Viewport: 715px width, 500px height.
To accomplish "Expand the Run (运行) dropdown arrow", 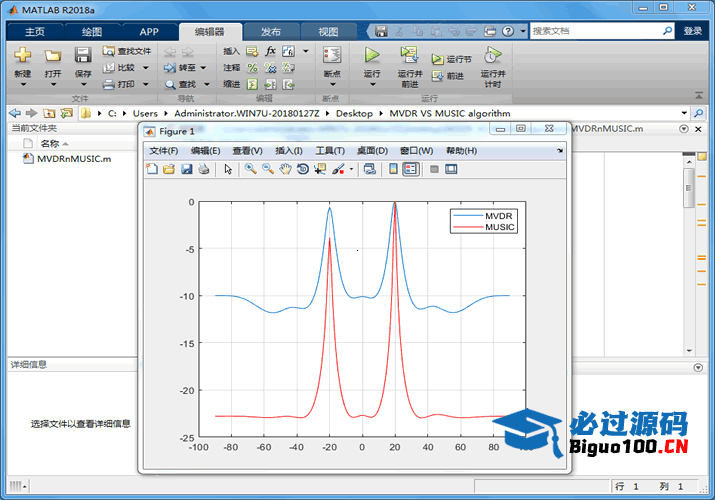I will [x=372, y=84].
